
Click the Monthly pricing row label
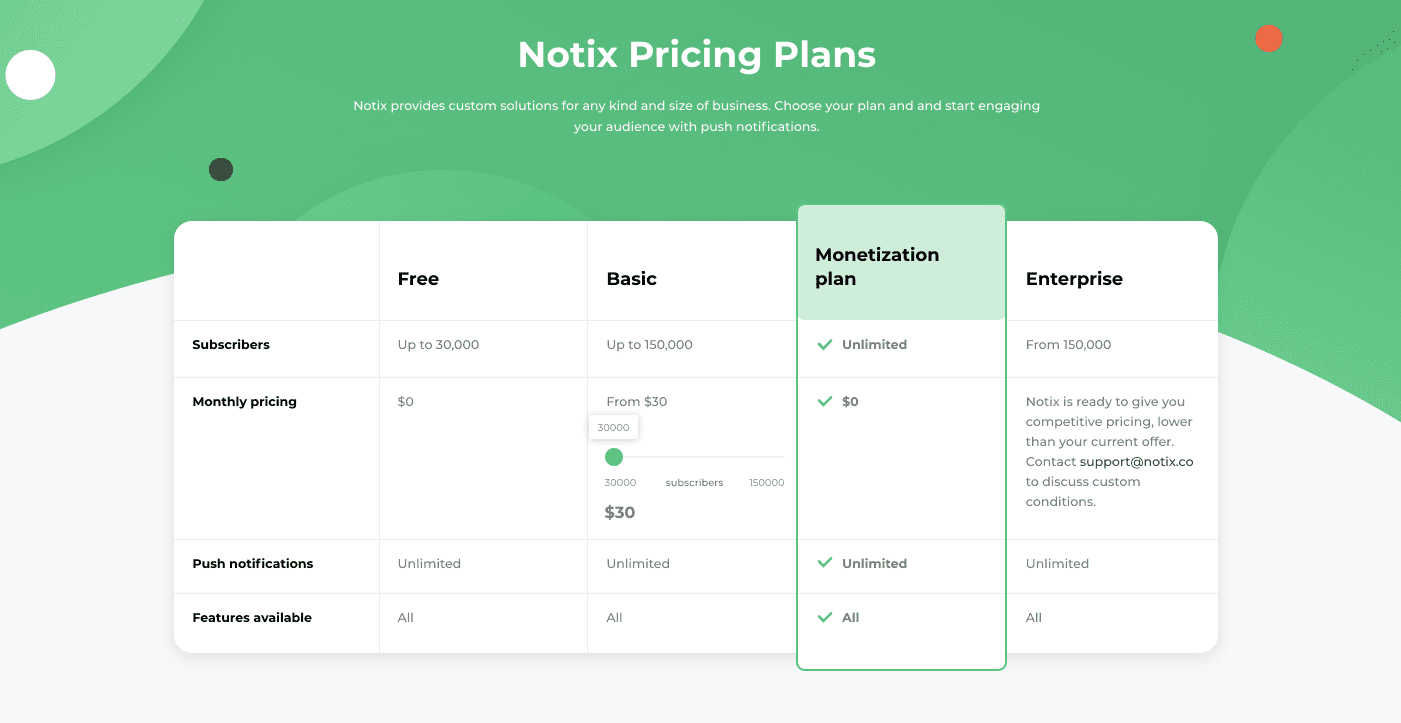coord(244,402)
